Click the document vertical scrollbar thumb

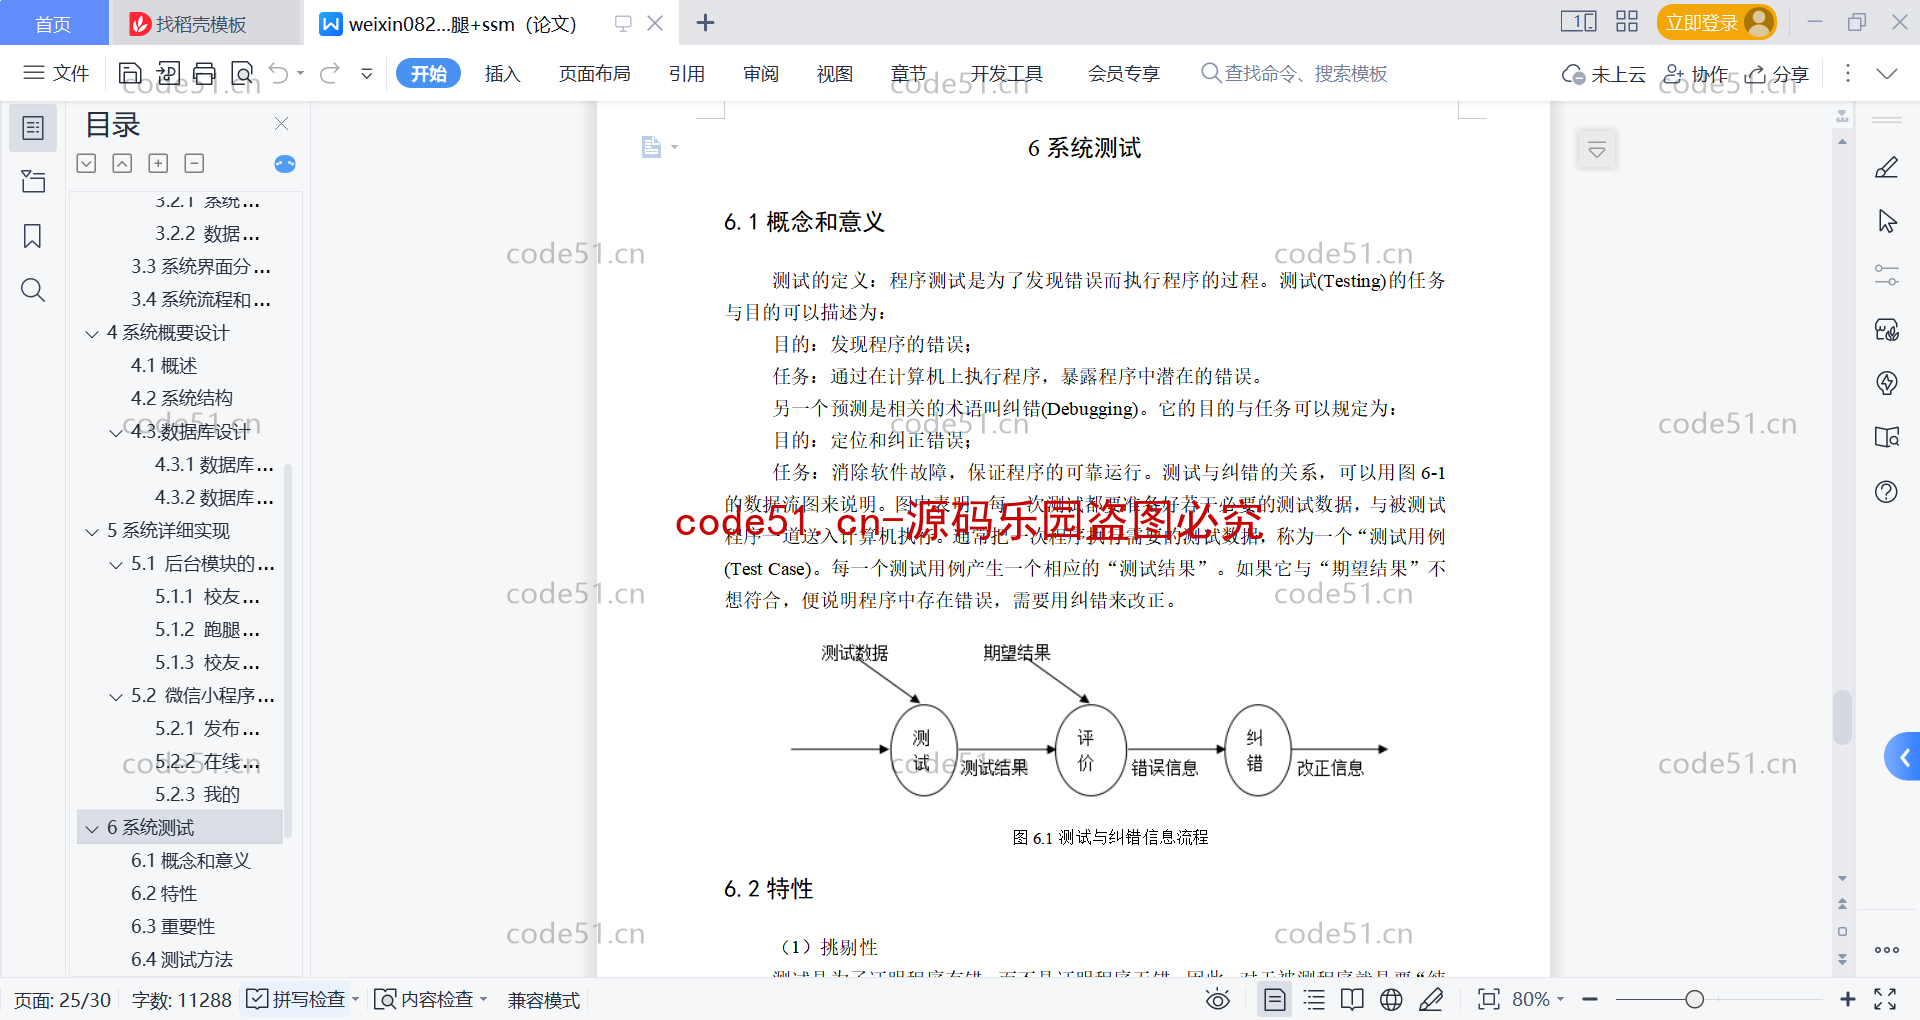(x=1842, y=717)
